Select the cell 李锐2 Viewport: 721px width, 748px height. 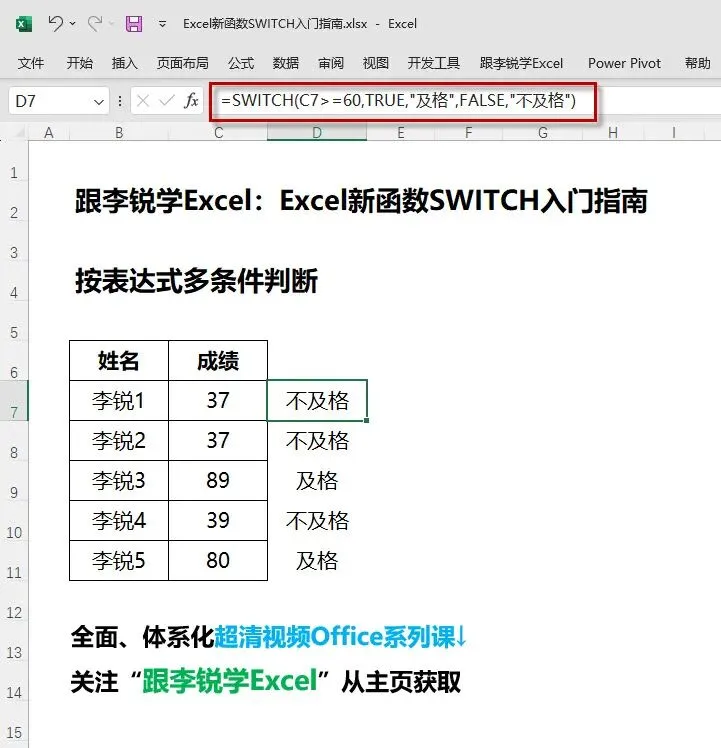[119, 441]
